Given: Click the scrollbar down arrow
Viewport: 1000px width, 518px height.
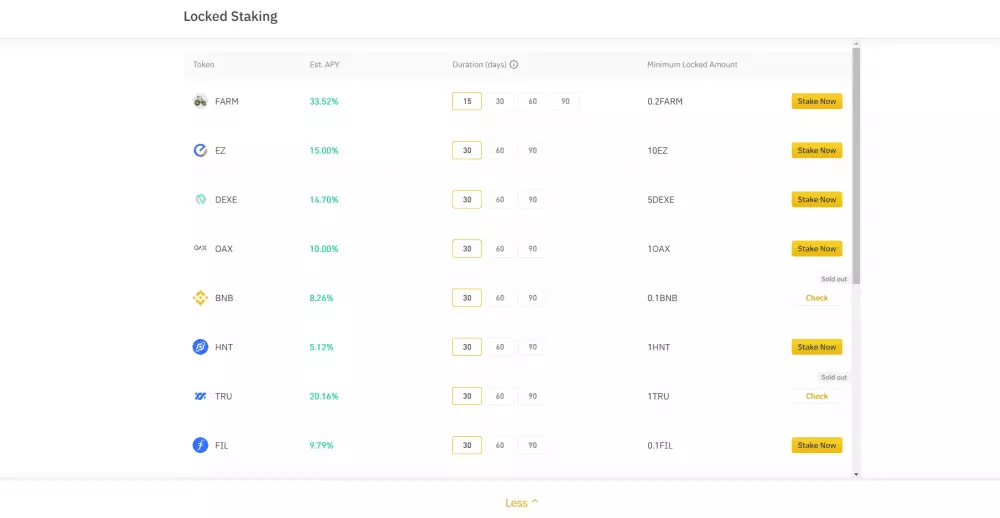Looking at the screenshot, I should point(856,475).
